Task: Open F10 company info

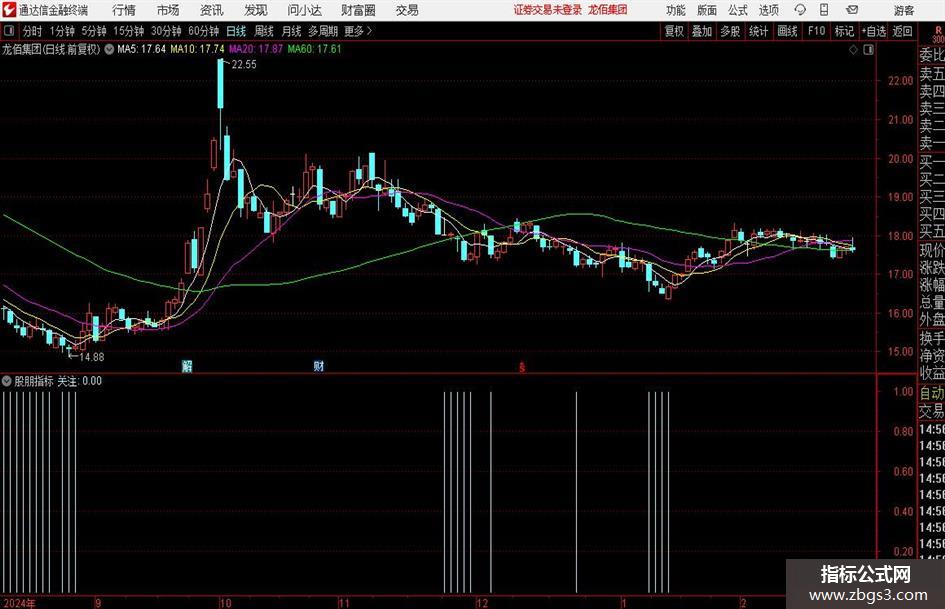Action: point(817,31)
